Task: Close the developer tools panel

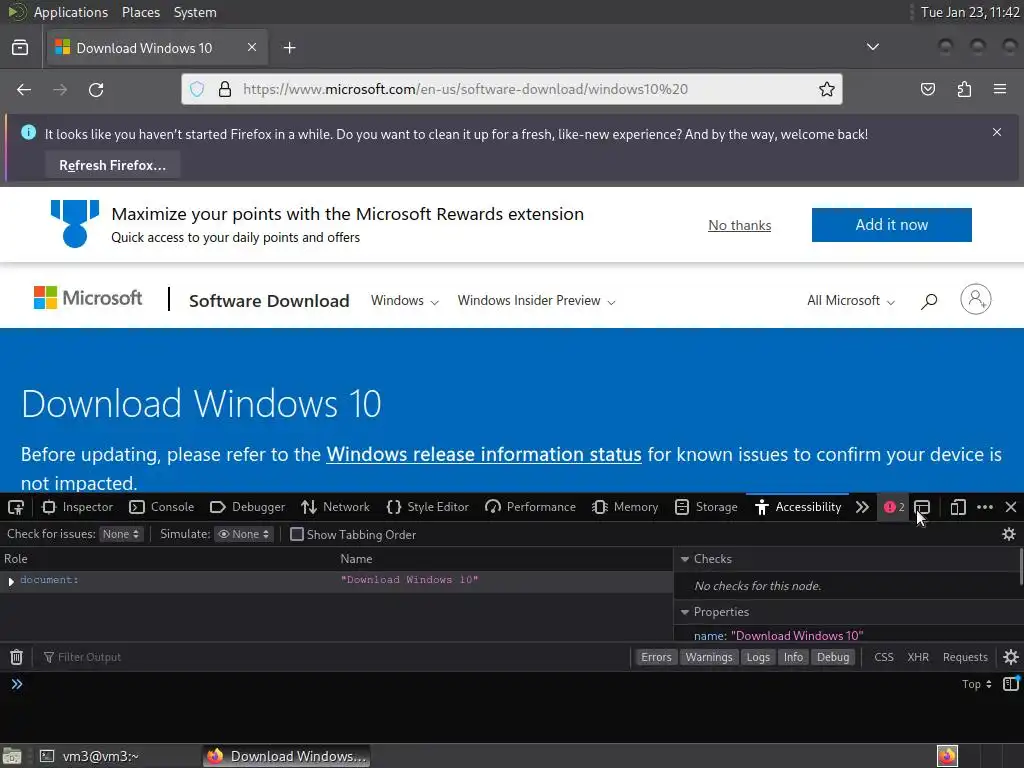Action: click(x=1011, y=507)
